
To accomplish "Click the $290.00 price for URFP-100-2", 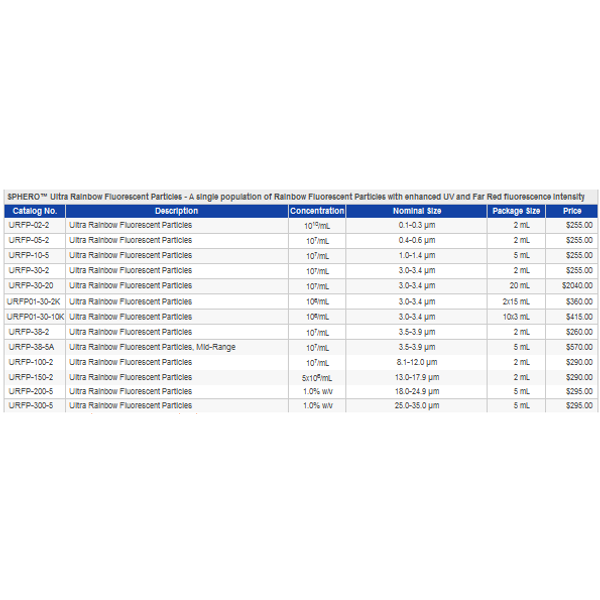I will (x=579, y=362).
